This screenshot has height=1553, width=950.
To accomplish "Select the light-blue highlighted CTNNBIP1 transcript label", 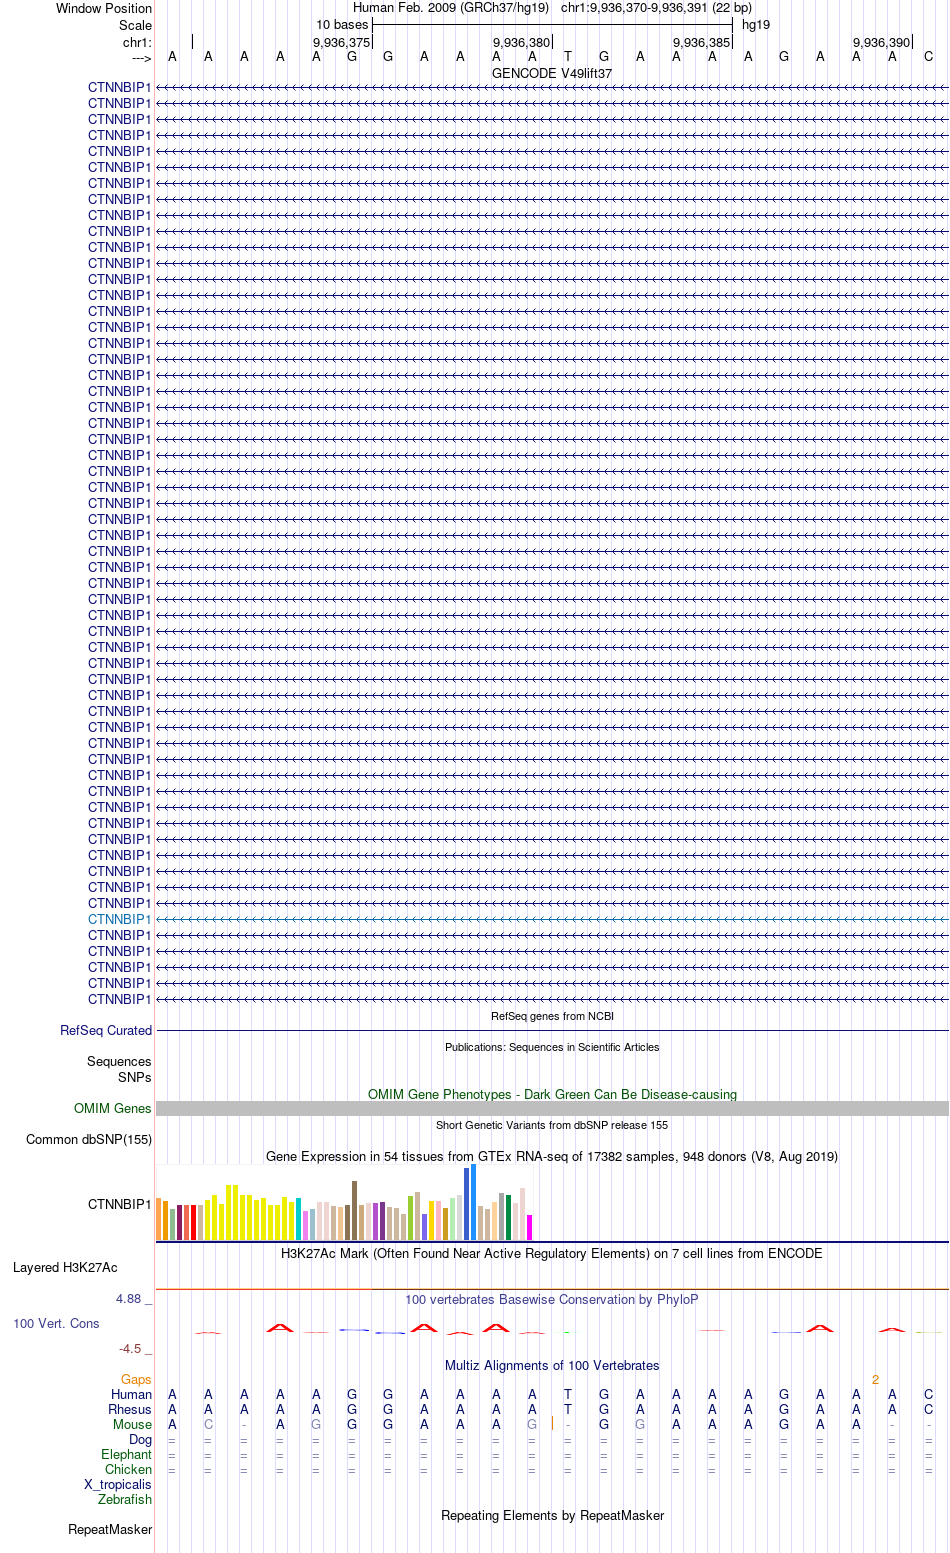I will point(120,919).
